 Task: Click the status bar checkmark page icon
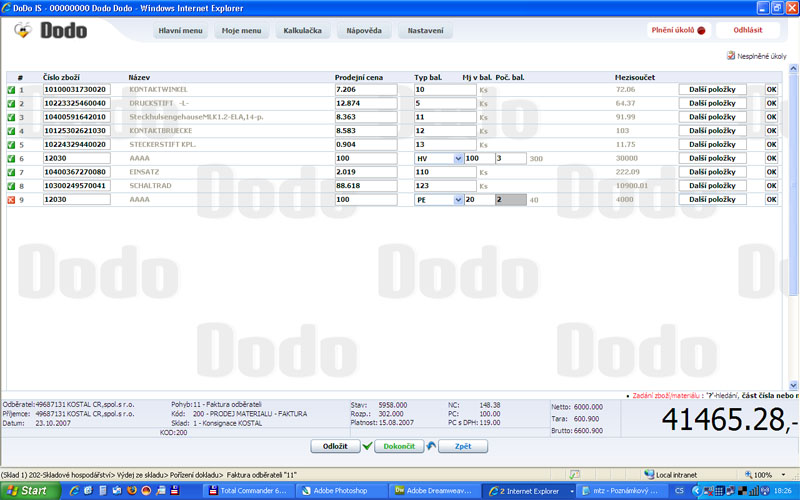(574, 474)
